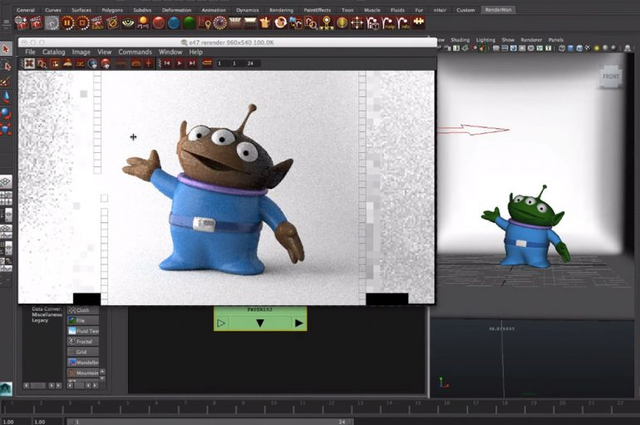Click the range slider handle labeled 1
This screenshot has width=640, height=425.
pyautogui.click(x=76, y=421)
